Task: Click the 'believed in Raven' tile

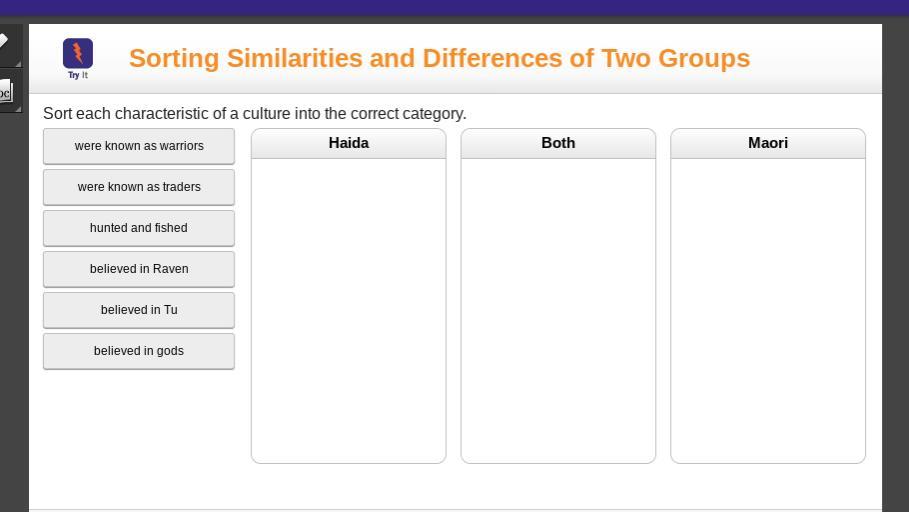Action: click(139, 269)
